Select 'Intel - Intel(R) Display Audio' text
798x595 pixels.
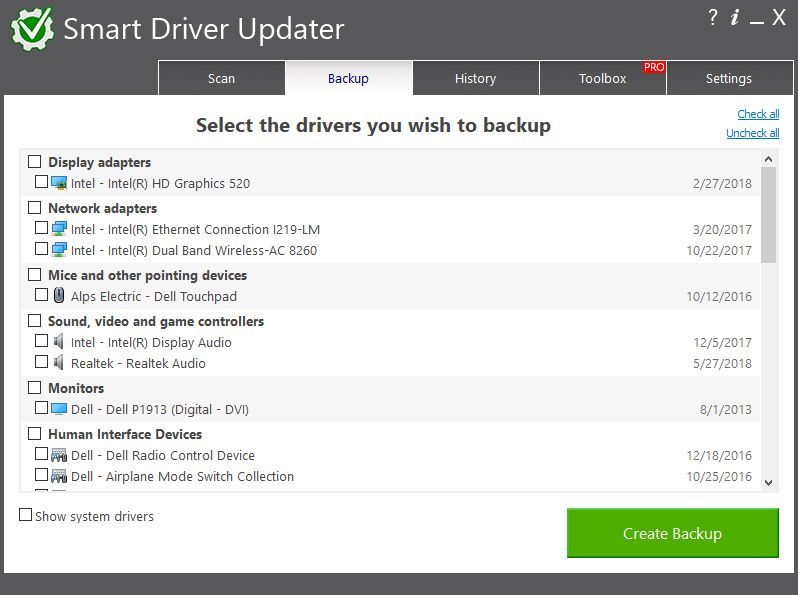(151, 343)
